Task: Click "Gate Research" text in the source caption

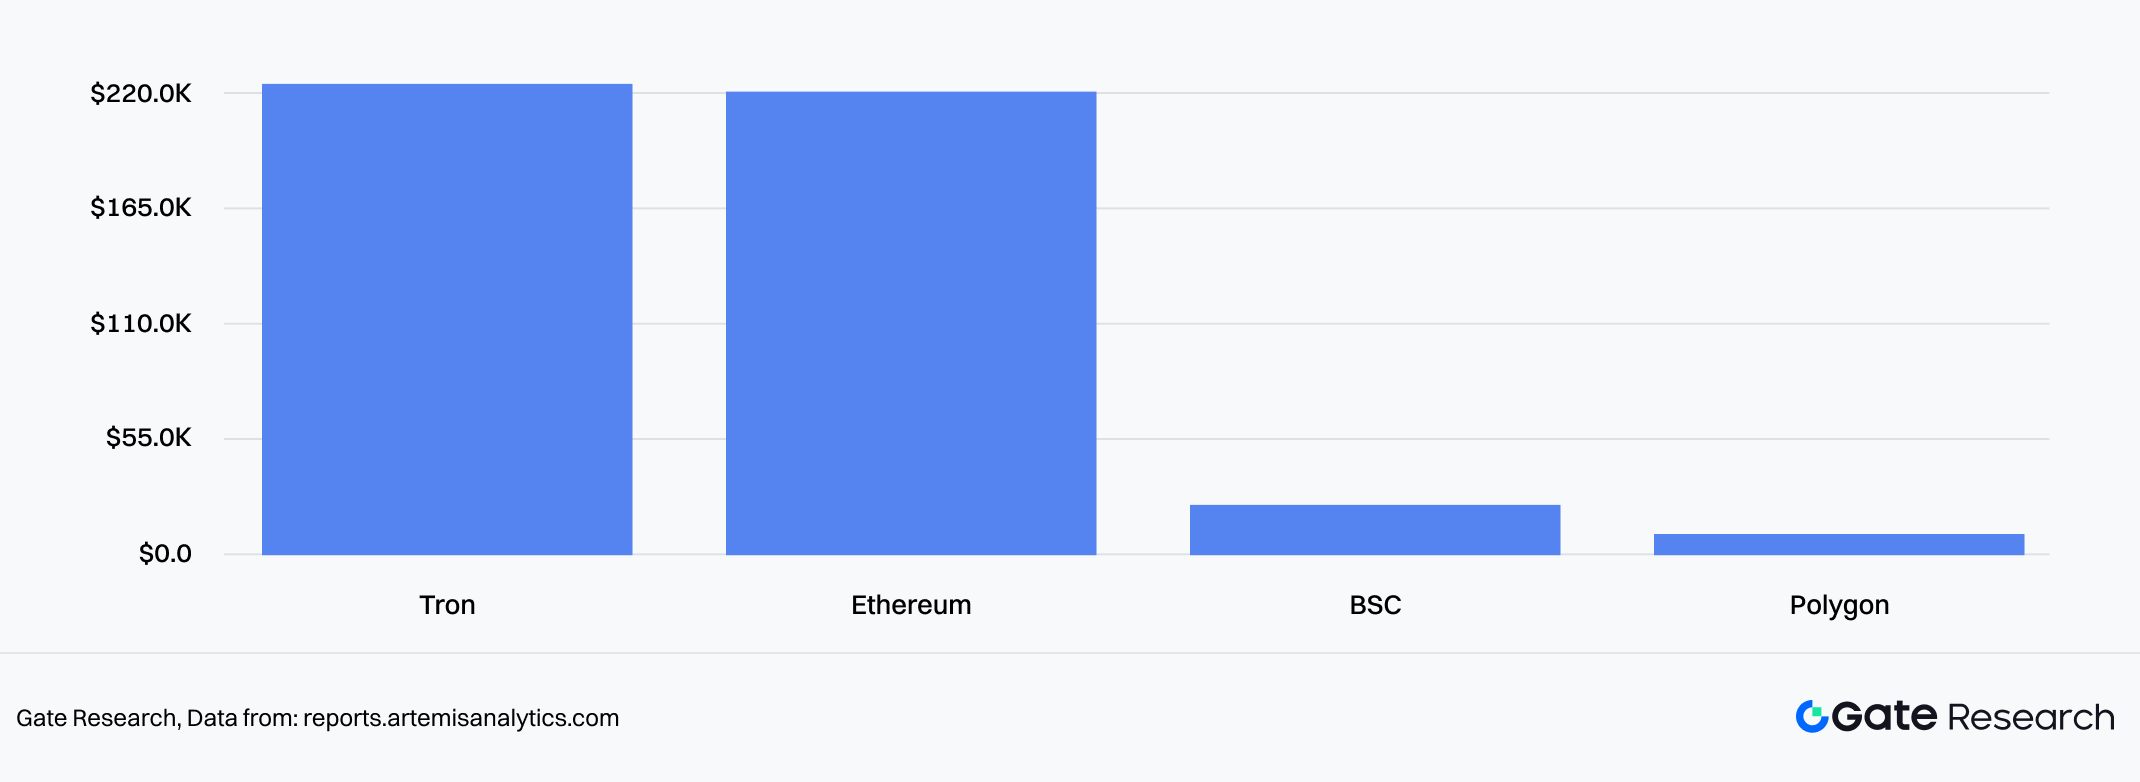Action: tap(96, 718)
